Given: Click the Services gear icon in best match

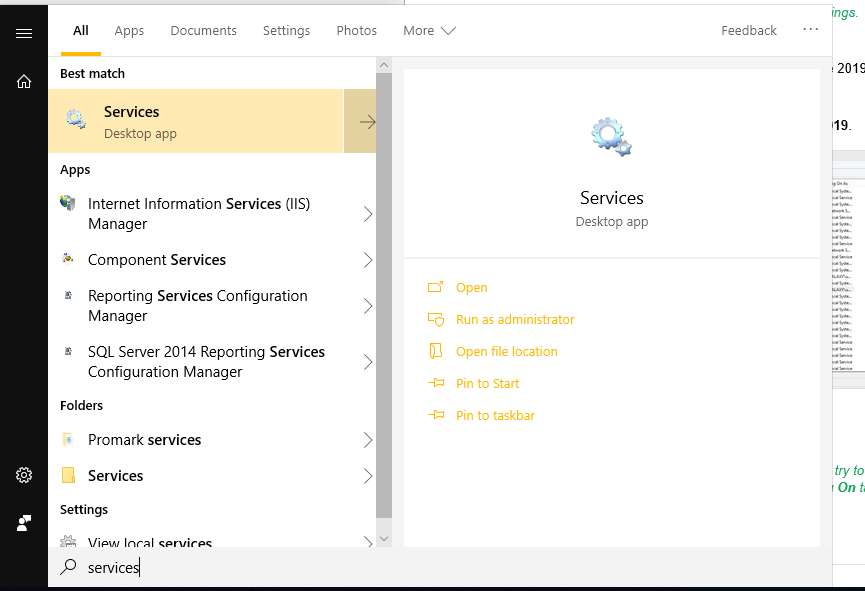Looking at the screenshot, I should pyautogui.click(x=76, y=120).
